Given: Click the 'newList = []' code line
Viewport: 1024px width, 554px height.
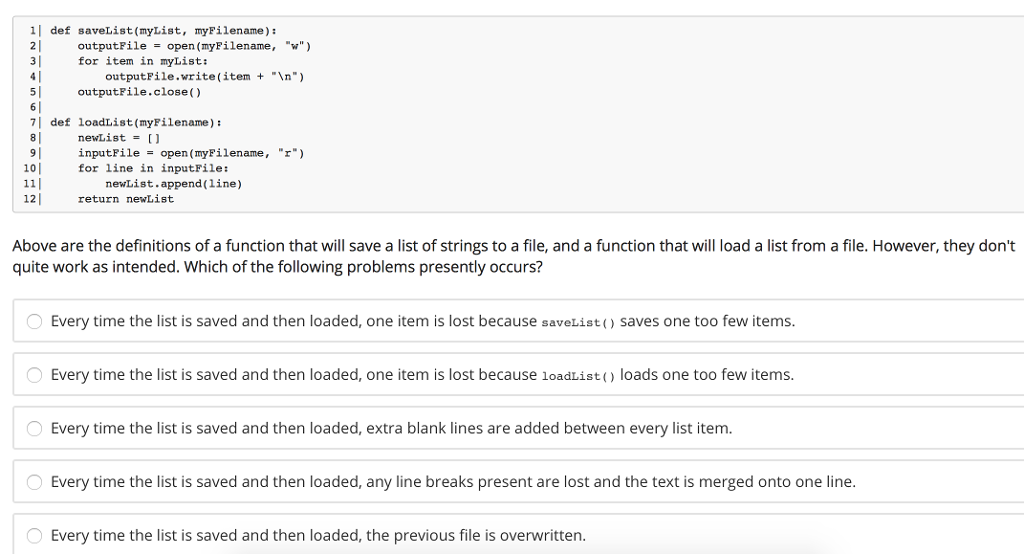Looking at the screenshot, I should pyautogui.click(x=119, y=137).
